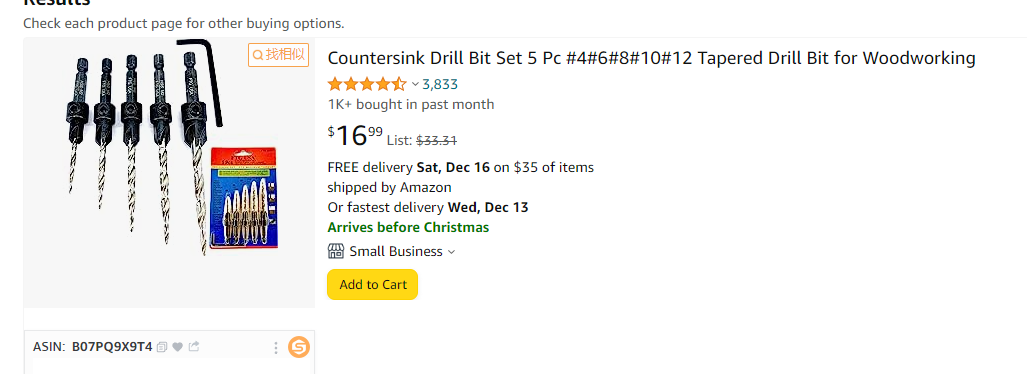The width and height of the screenshot is (1027, 374).
Task: Click Arrives before Christmas text
Action: (408, 227)
